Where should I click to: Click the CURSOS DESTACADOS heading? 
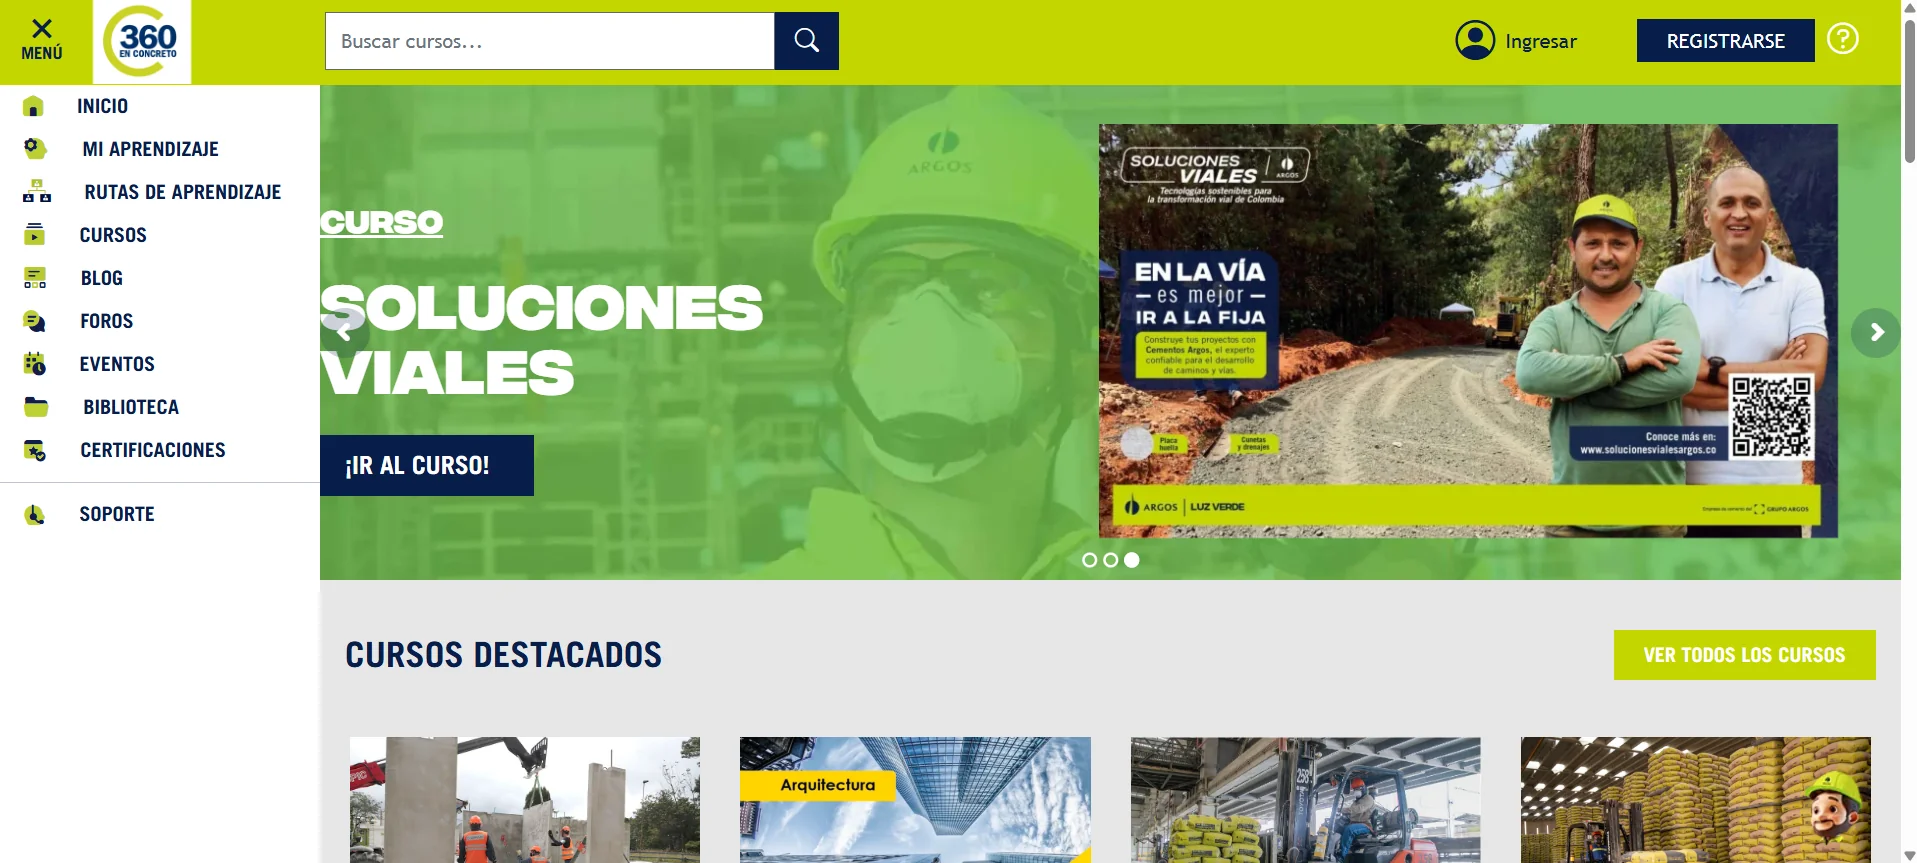click(x=503, y=655)
